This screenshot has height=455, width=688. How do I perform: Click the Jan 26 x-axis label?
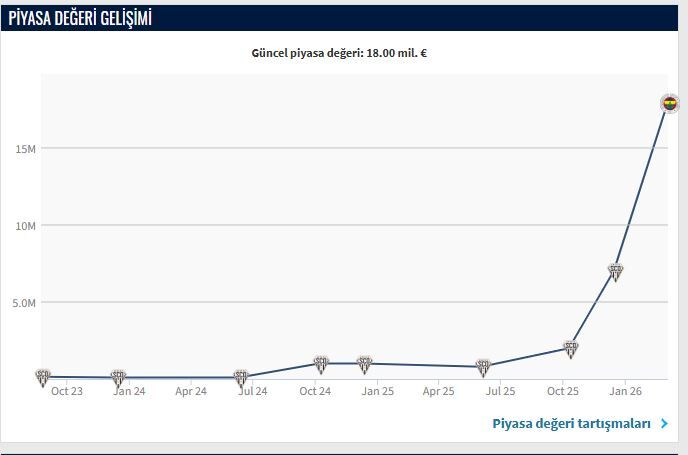coord(625,391)
